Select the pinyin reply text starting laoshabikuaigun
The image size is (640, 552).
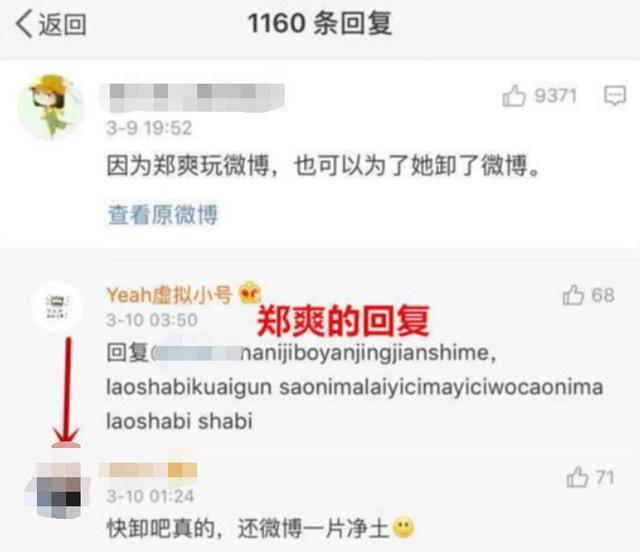pos(354,387)
